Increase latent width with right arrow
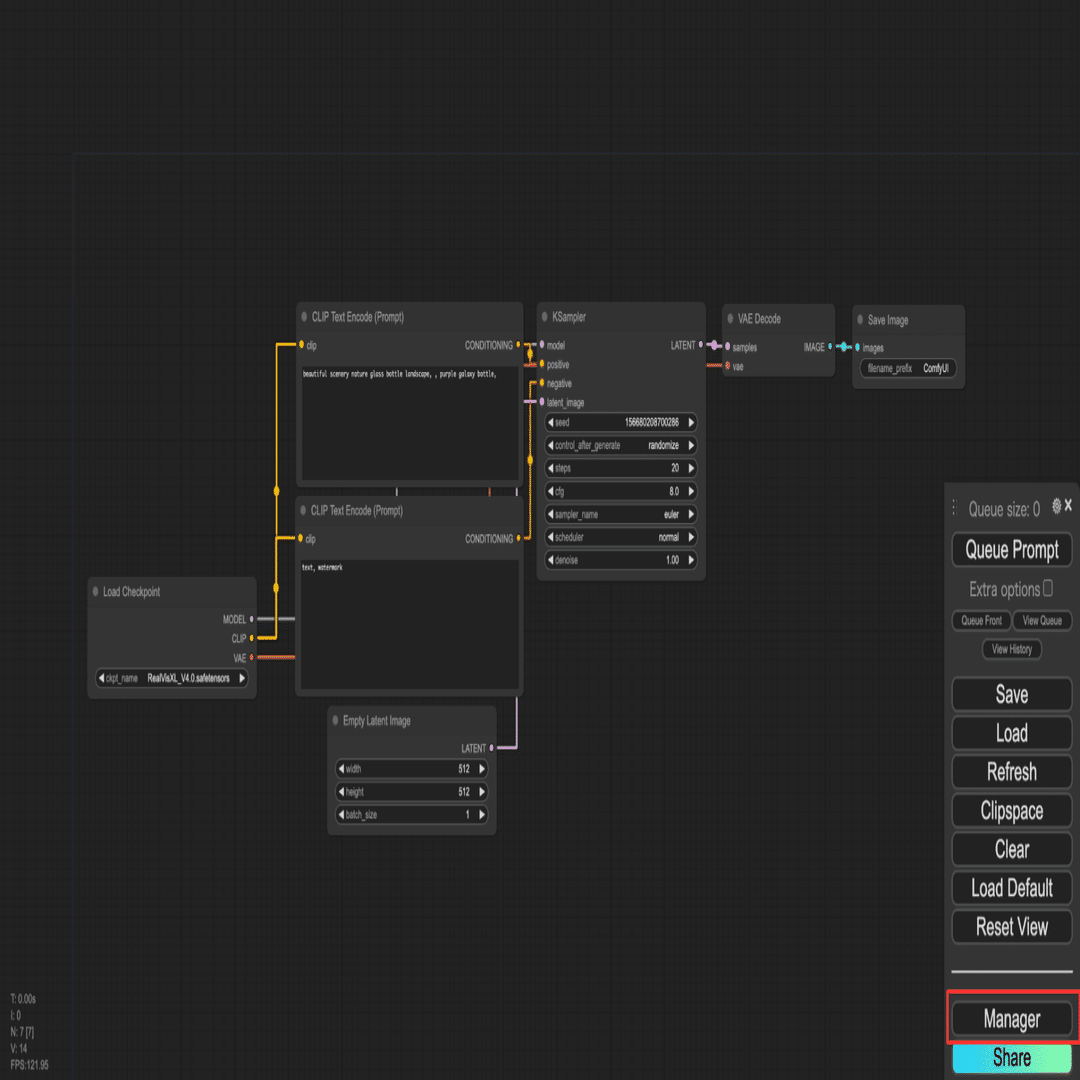 pyautogui.click(x=482, y=769)
